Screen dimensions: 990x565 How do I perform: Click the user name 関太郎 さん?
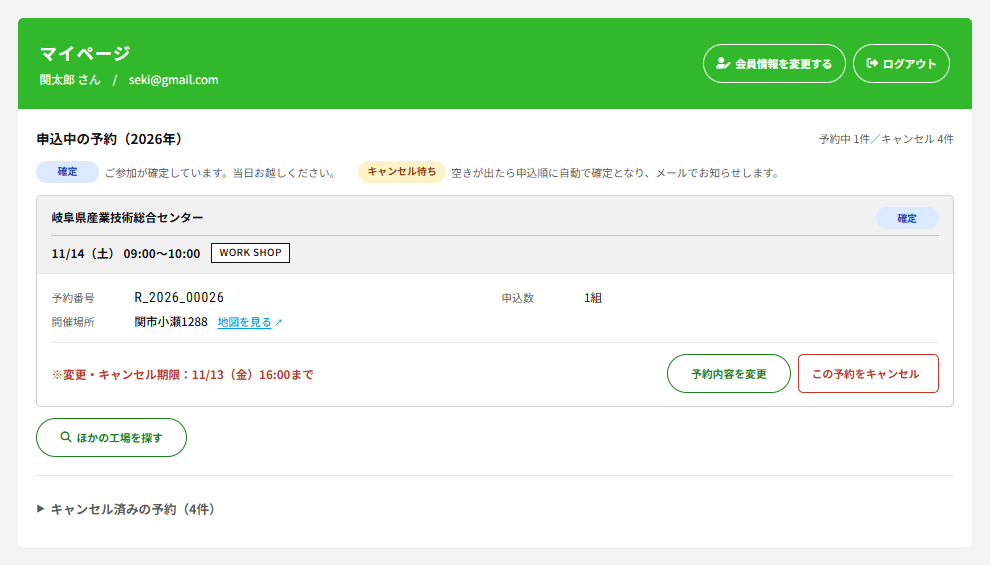click(x=70, y=80)
